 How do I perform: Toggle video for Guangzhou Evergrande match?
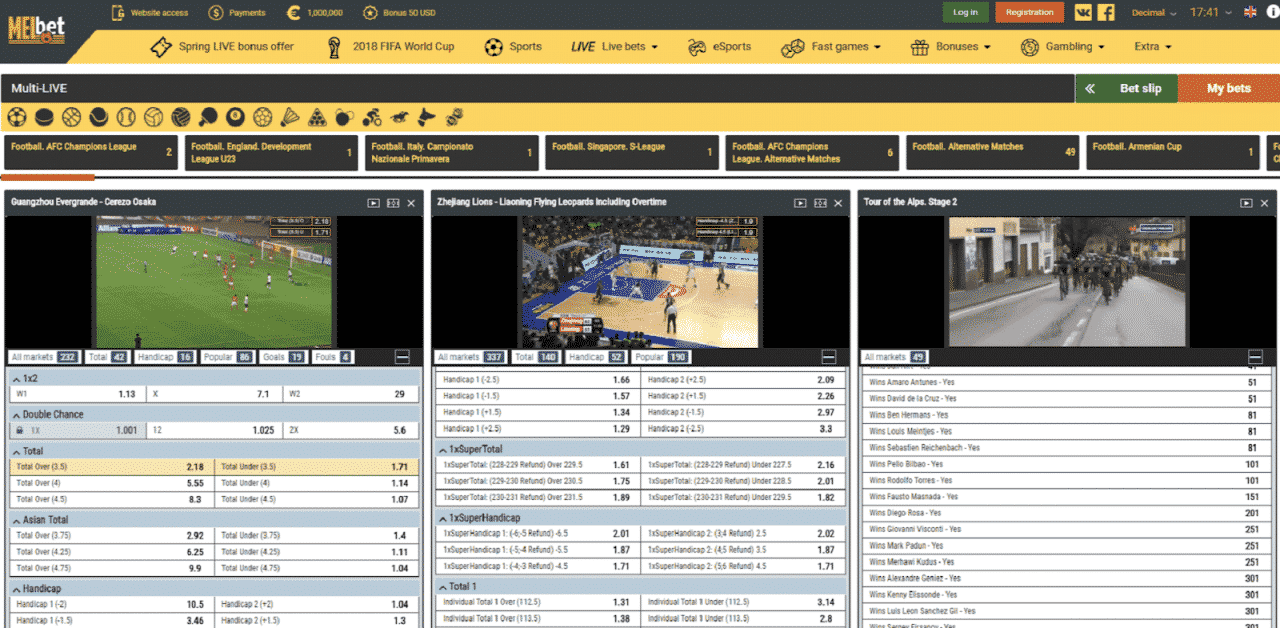pos(373,203)
